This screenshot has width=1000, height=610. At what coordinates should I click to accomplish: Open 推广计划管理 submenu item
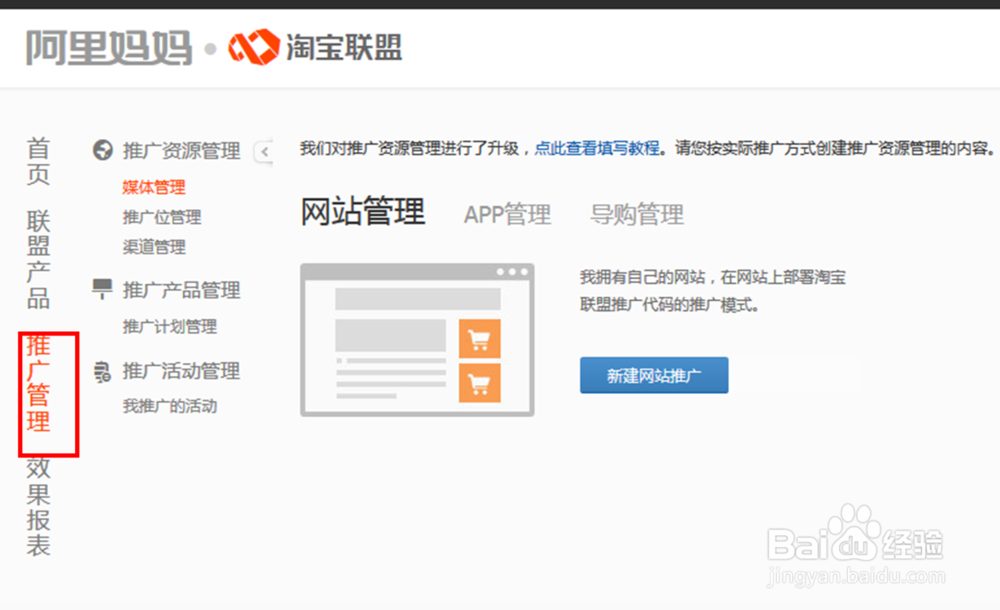pos(170,327)
